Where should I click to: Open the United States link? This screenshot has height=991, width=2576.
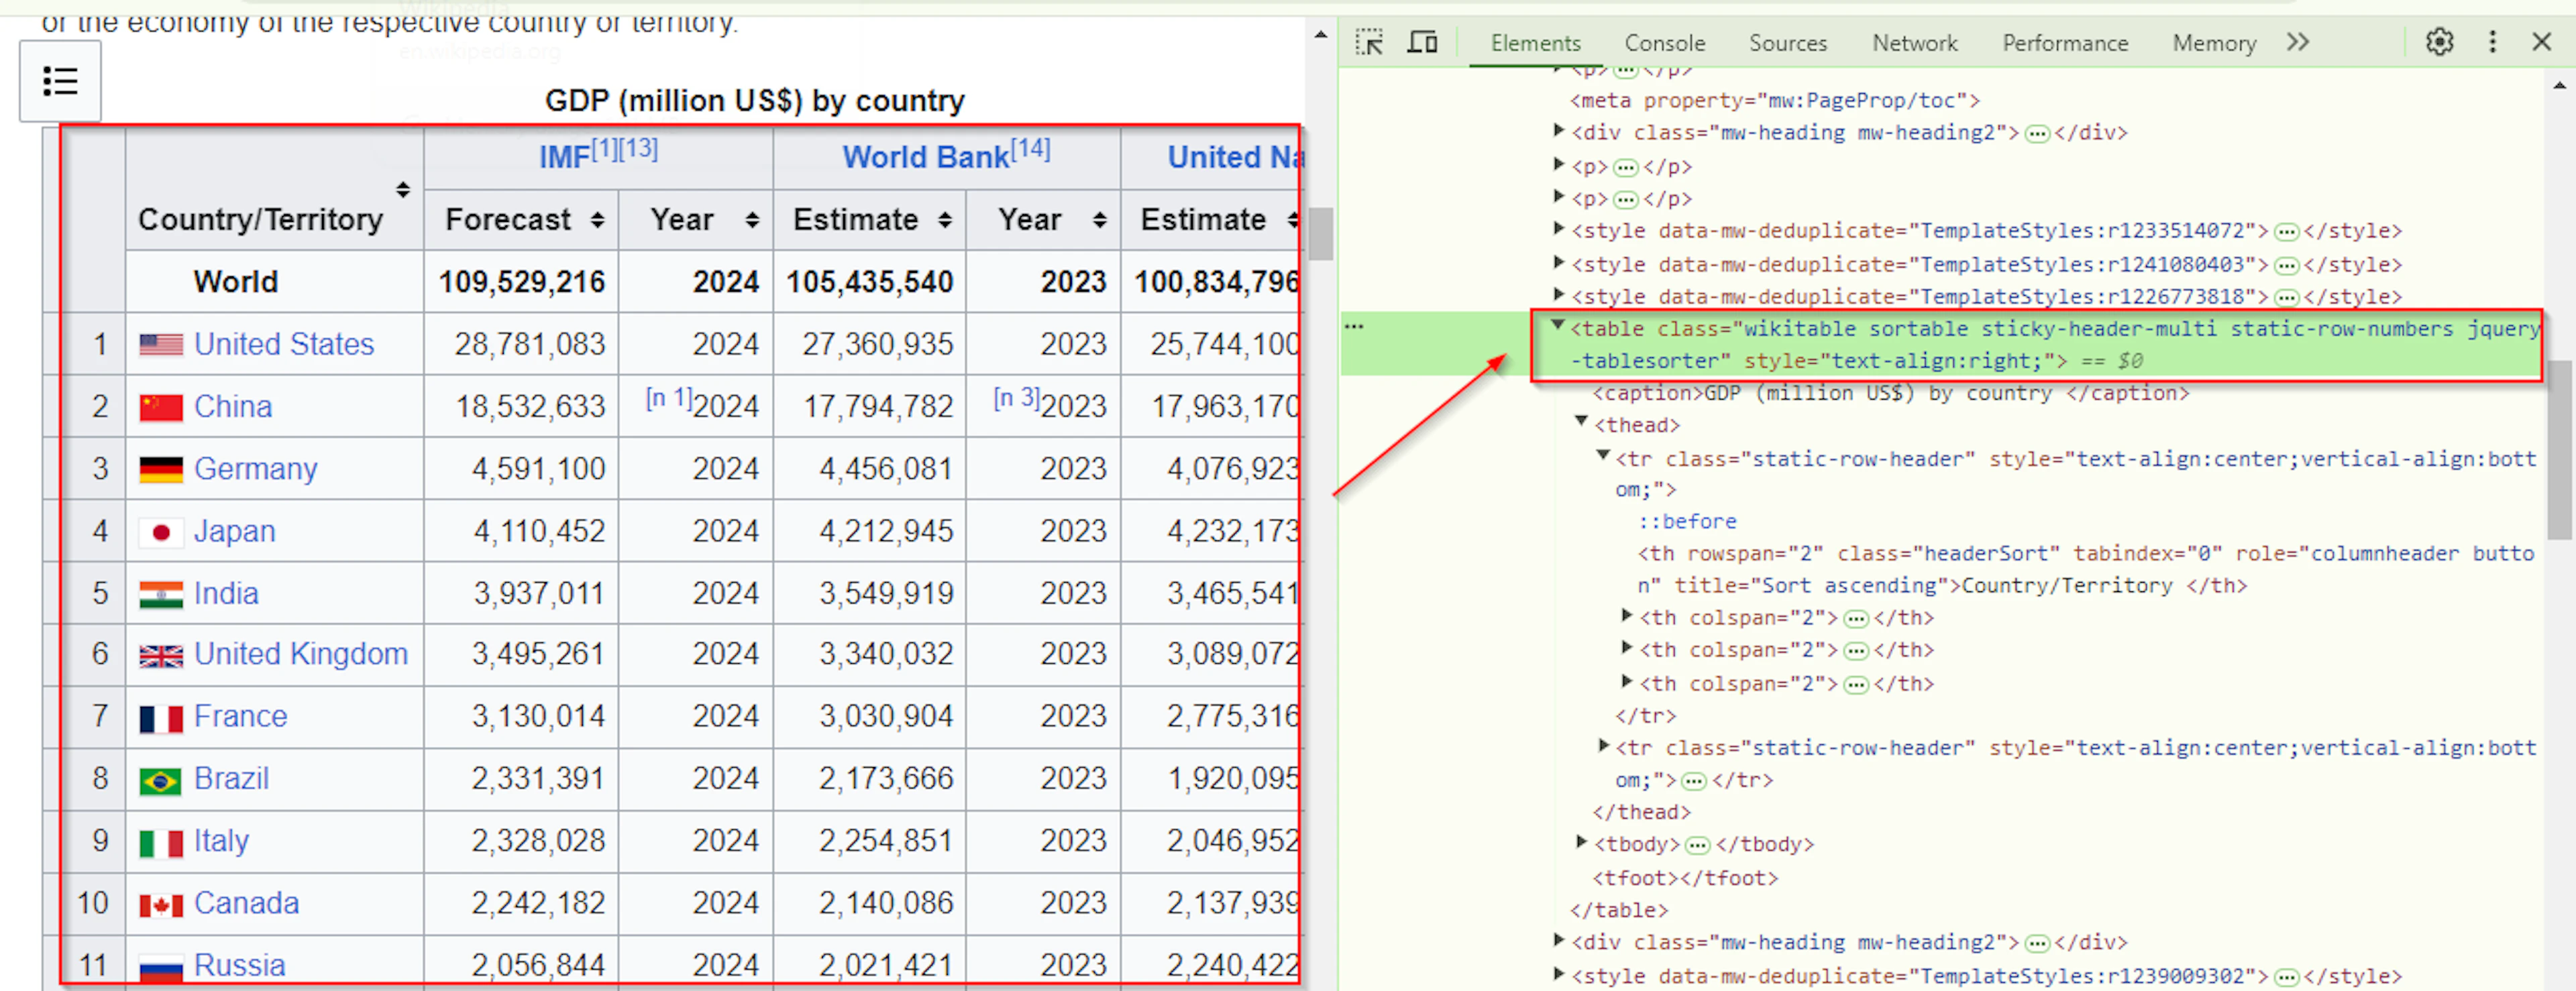coord(284,344)
